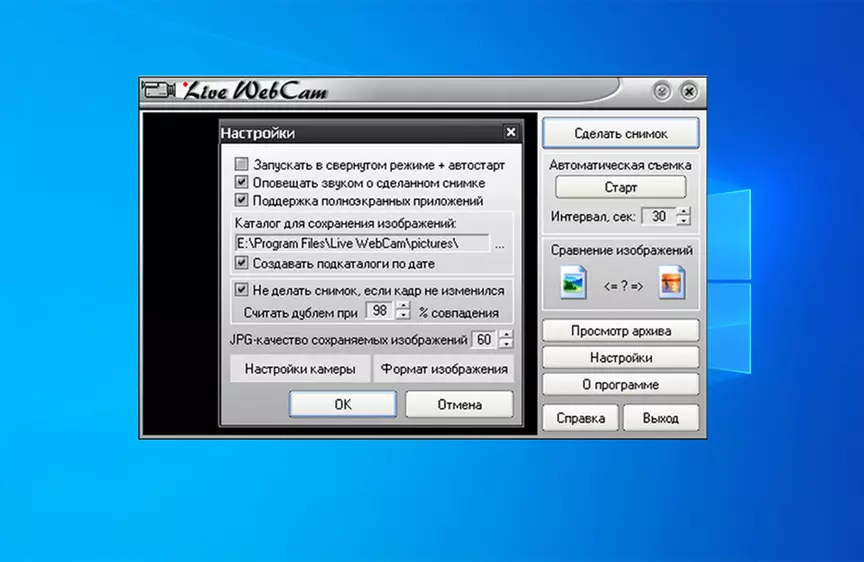The height and width of the screenshot is (562, 864).
Task: Click 'Каталог для сохранения изображений:' label
Action: pos(345,223)
